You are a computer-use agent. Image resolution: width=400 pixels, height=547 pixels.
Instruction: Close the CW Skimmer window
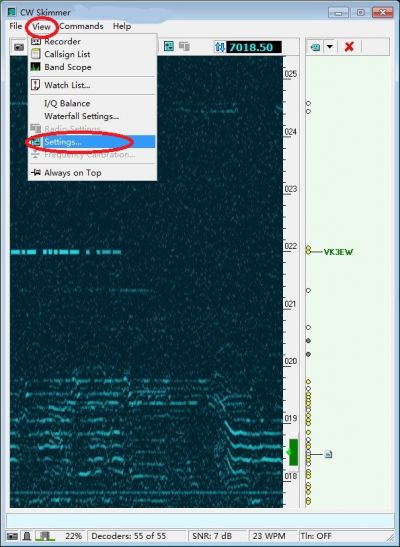383,13
